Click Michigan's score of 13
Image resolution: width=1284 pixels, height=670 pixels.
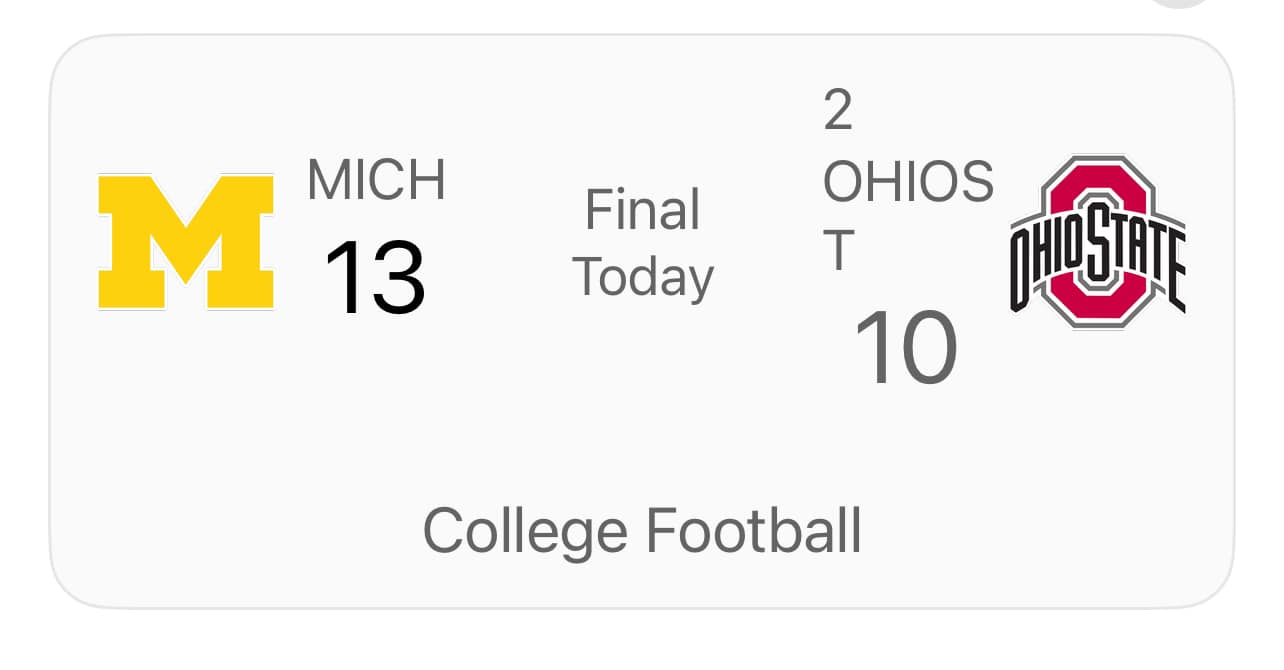coord(375,279)
